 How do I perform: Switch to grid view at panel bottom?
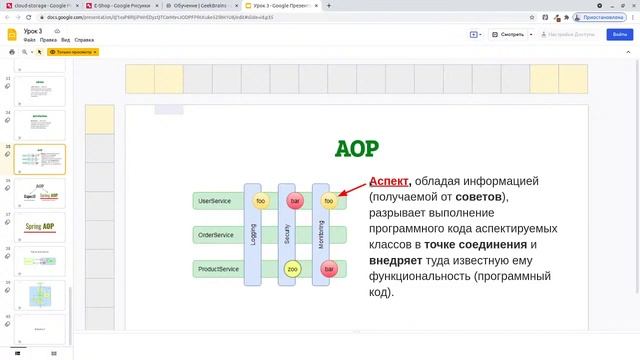(54, 353)
